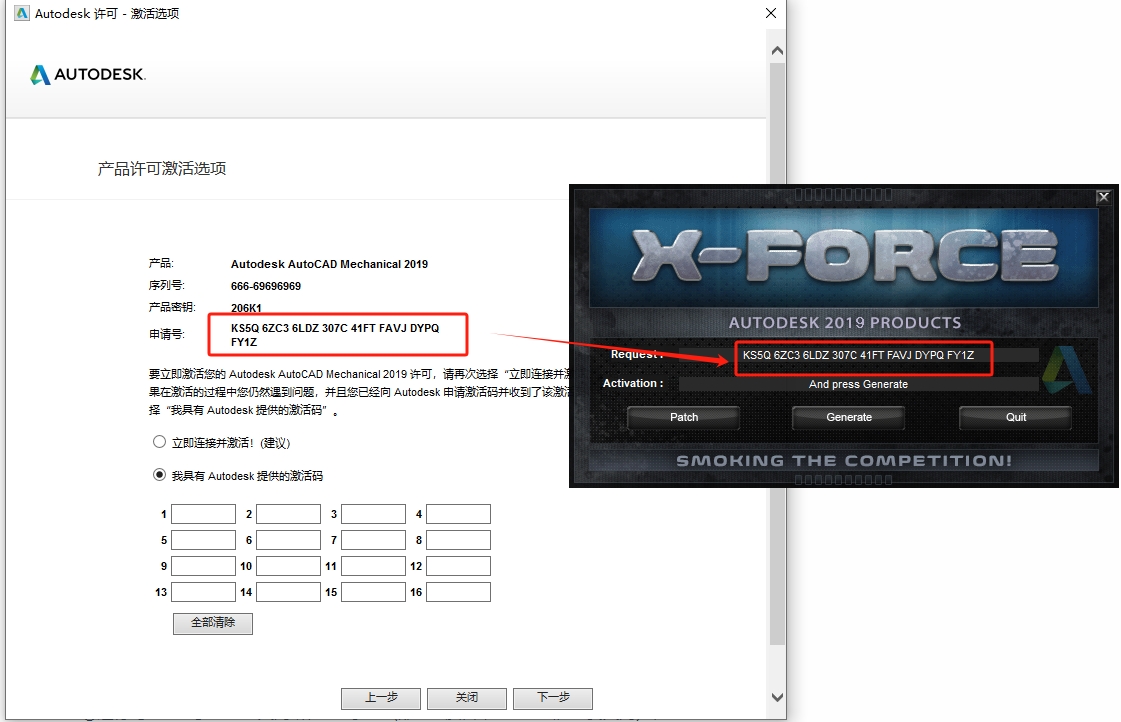Viewport: 1121px width, 722px height.
Task: Select 我具有 Autodesk 提供的激活码 radio option
Action: pyautogui.click(x=159, y=475)
